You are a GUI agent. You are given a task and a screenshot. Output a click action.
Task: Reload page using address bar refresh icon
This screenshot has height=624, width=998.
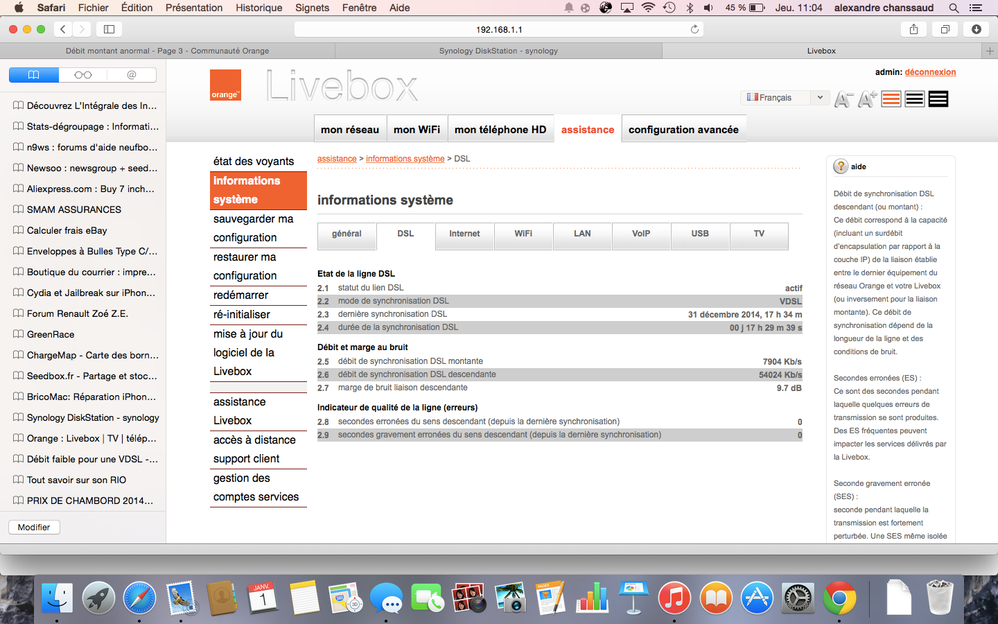[x=695, y=30]
